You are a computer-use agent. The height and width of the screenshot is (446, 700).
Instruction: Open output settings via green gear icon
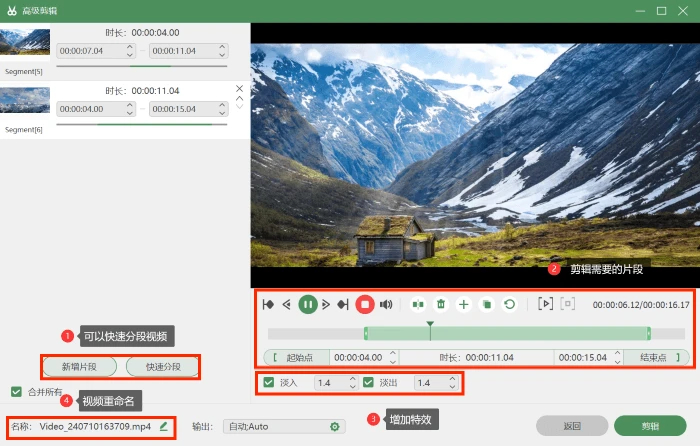coord(334,427)
